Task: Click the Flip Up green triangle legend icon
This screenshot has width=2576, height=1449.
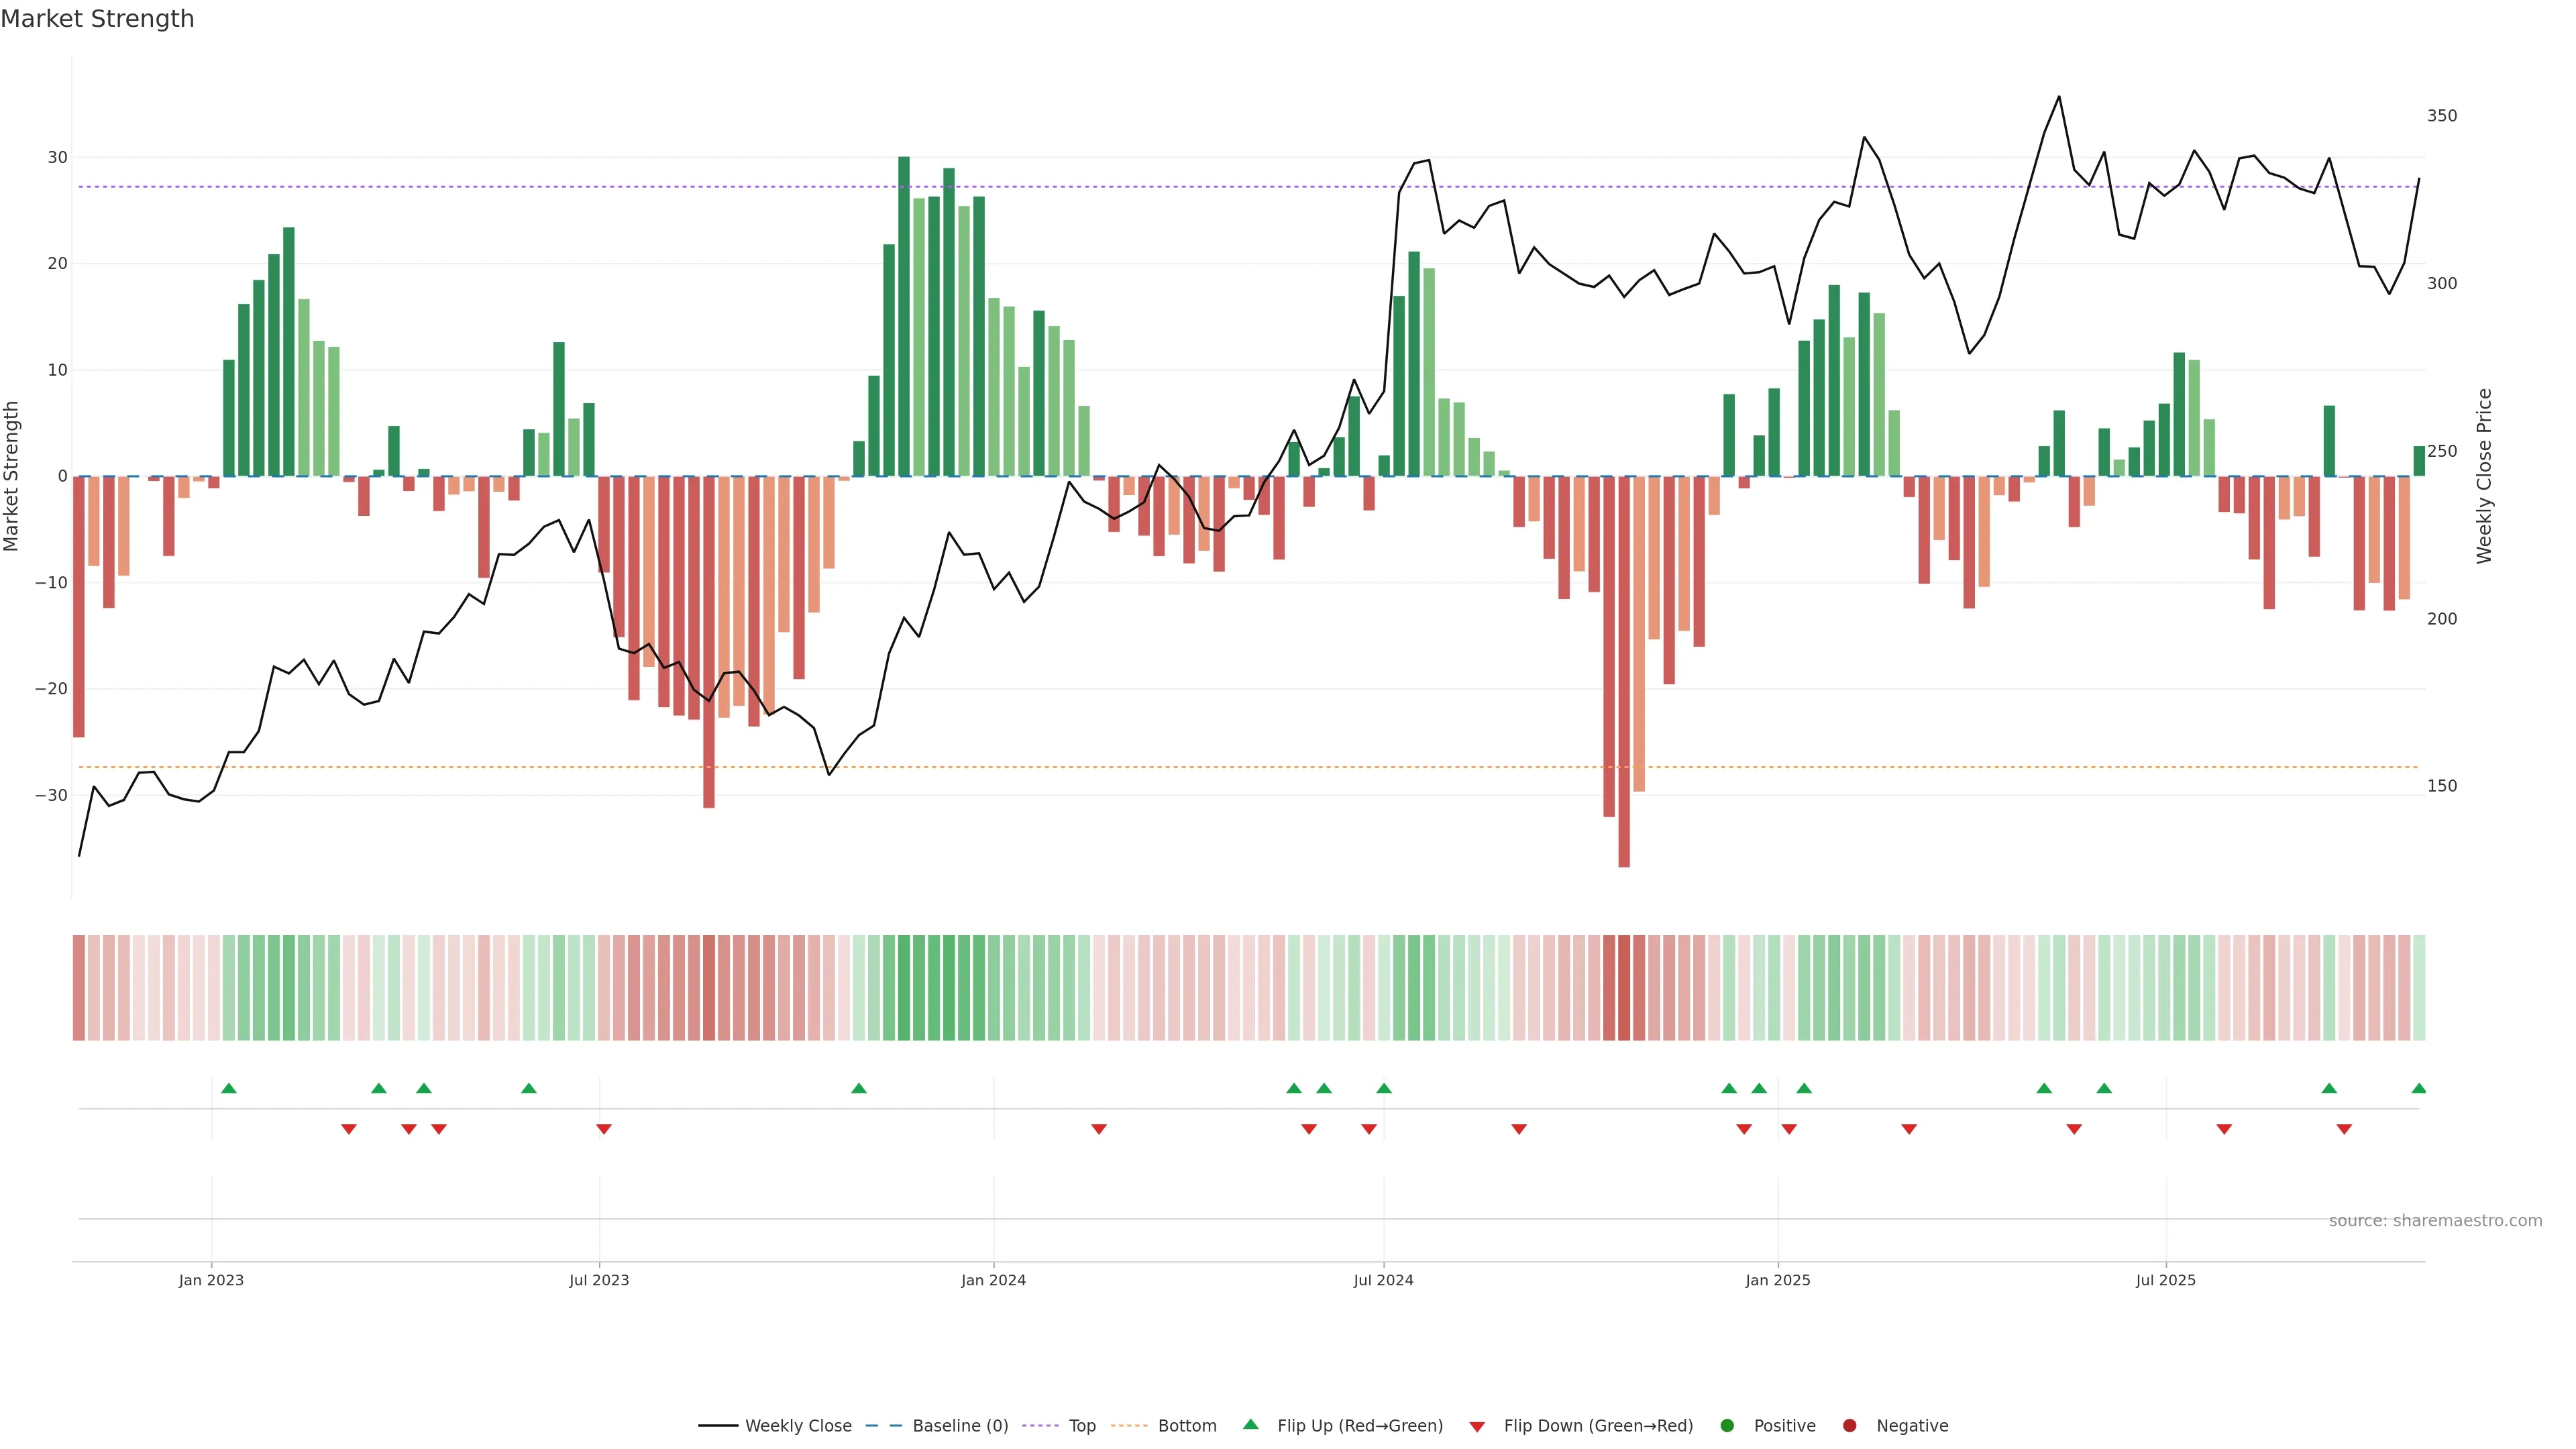Action: 1250,1425
